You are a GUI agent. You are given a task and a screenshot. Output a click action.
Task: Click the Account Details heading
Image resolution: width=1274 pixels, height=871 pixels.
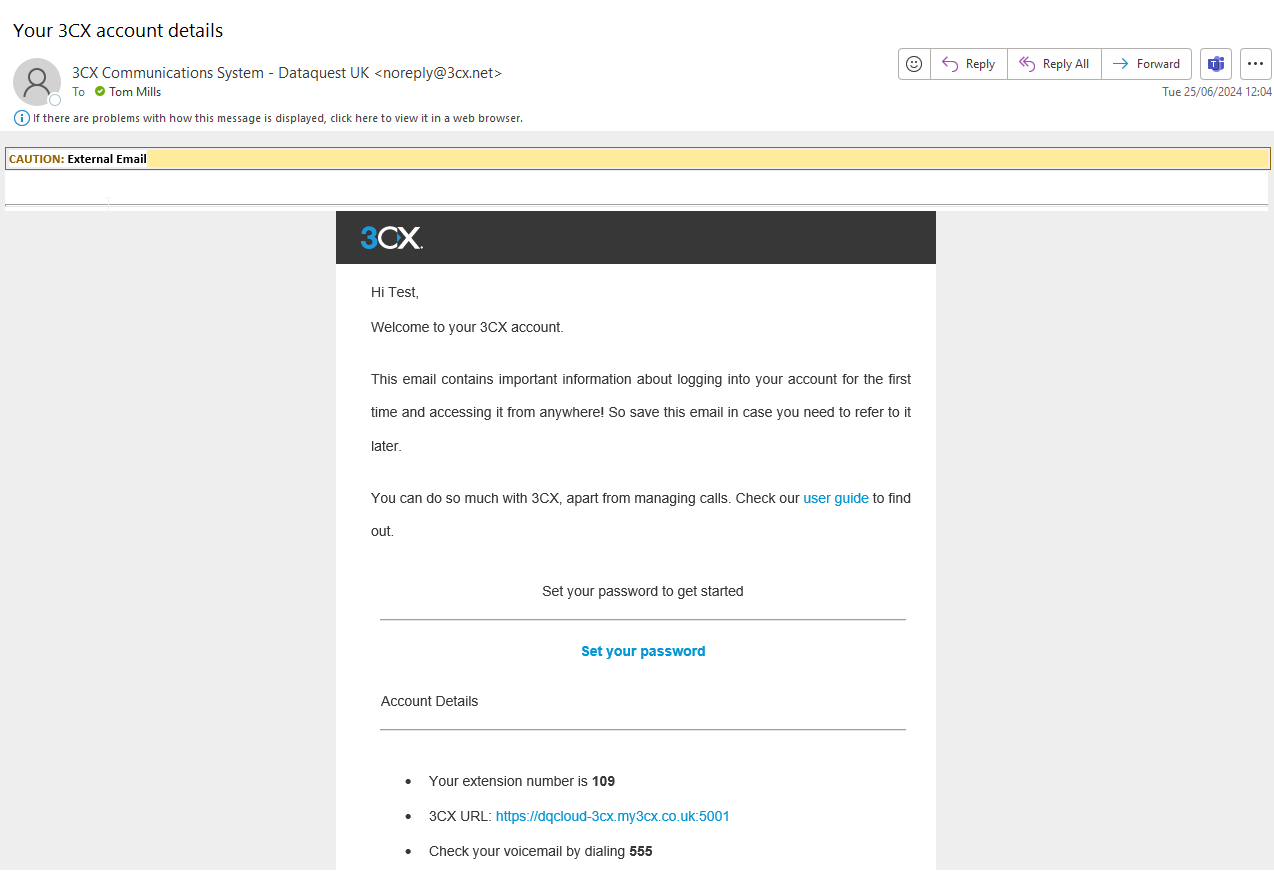pyautogui.click(x=429, y=701)
